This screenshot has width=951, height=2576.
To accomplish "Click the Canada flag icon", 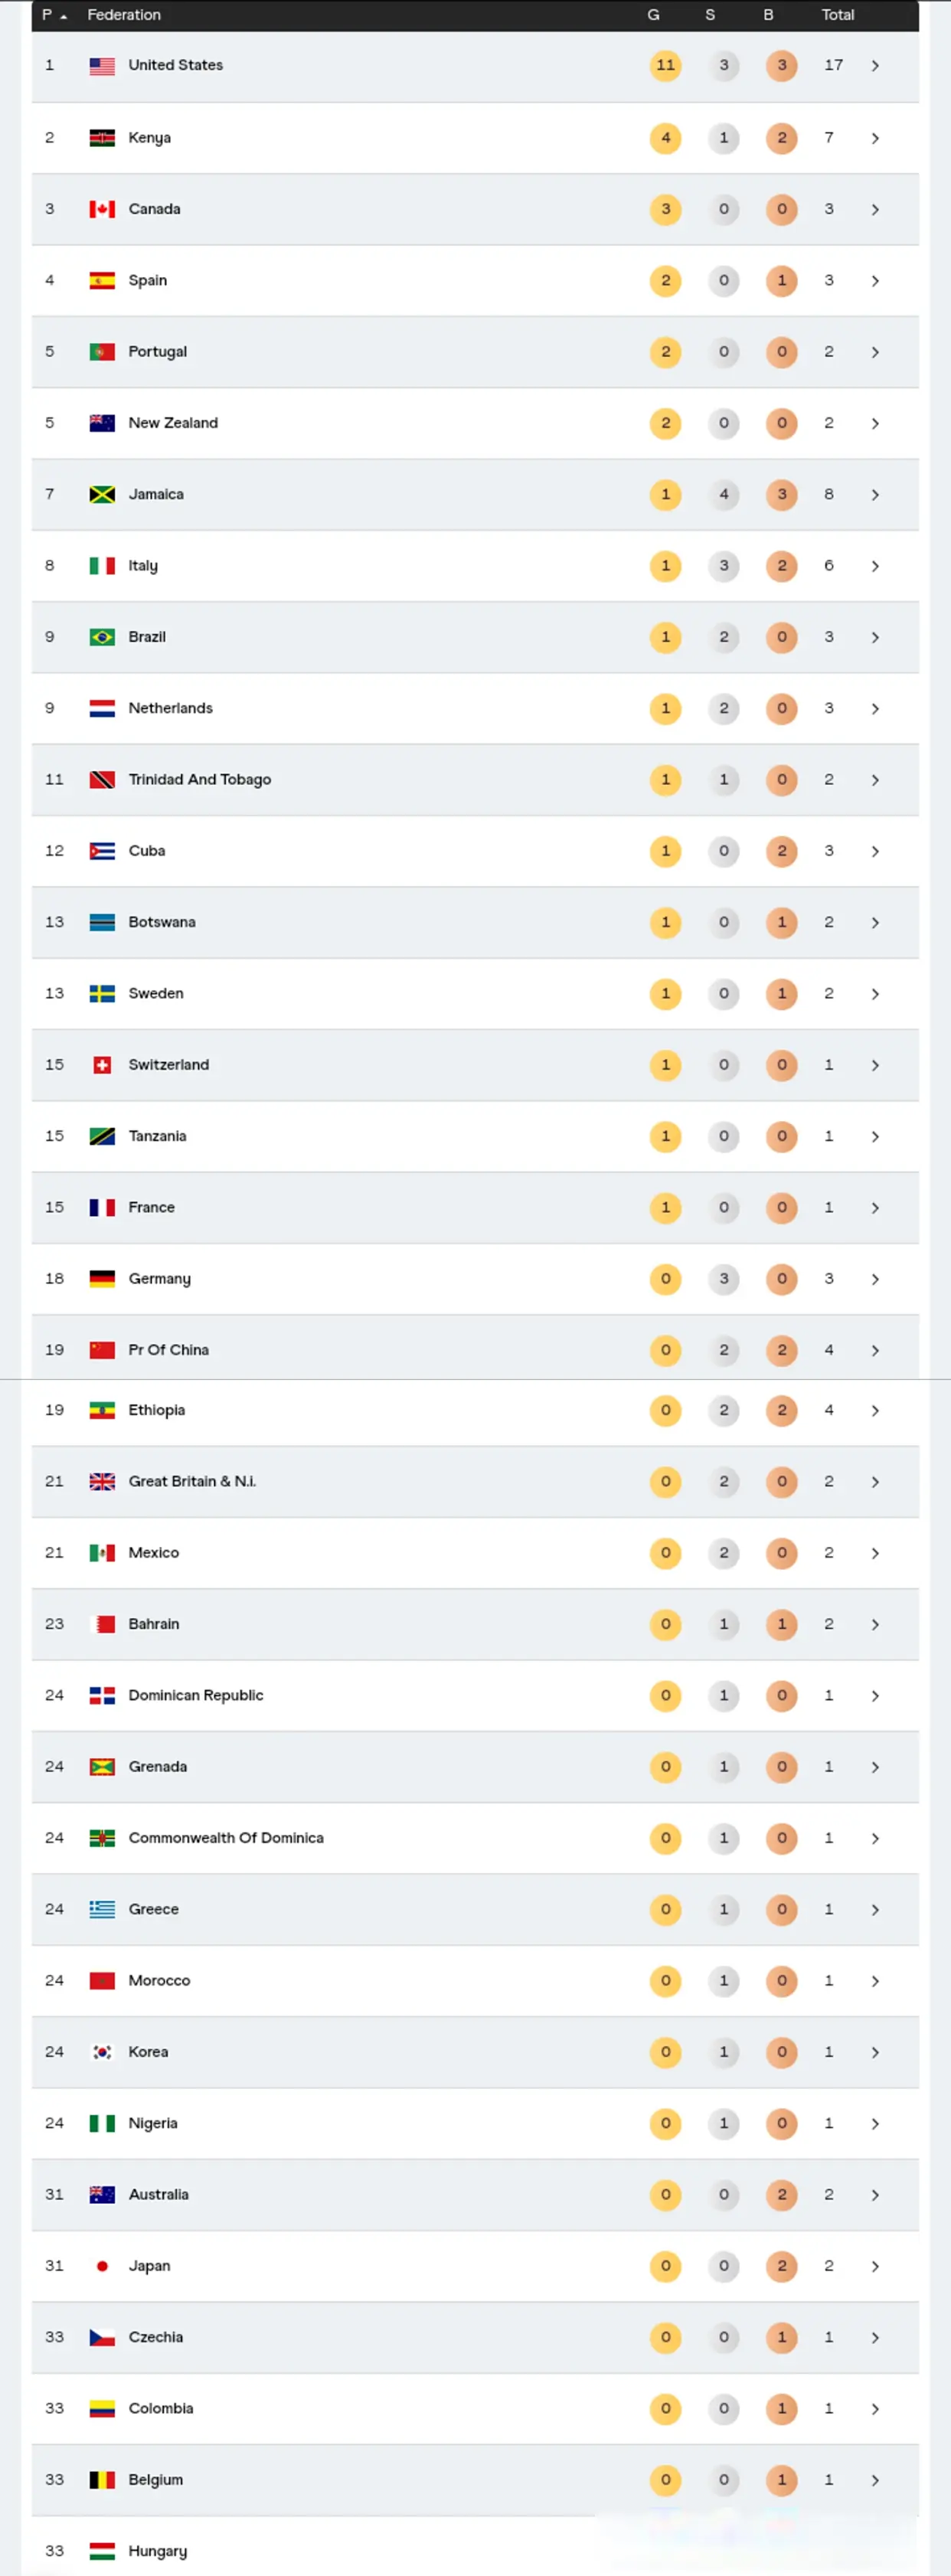I will tap(102, 209).
